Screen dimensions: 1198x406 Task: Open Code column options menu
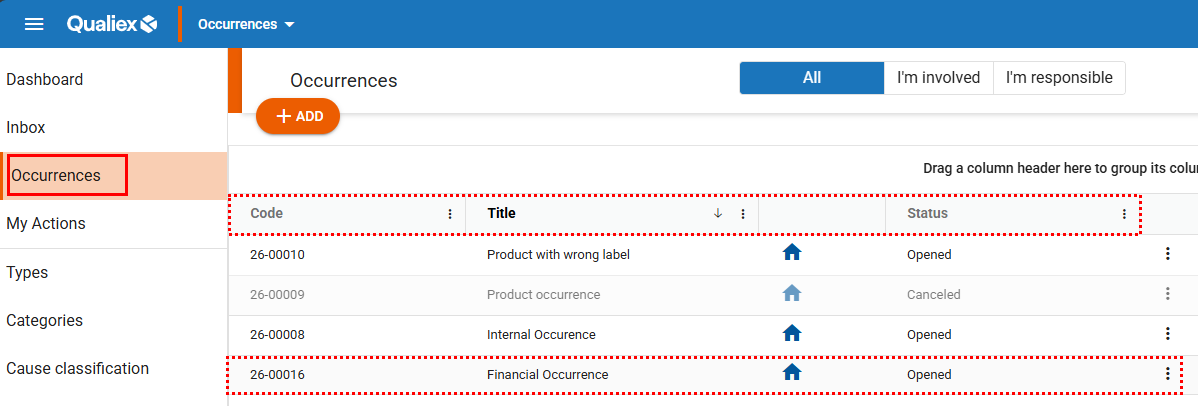coord(450,214)
